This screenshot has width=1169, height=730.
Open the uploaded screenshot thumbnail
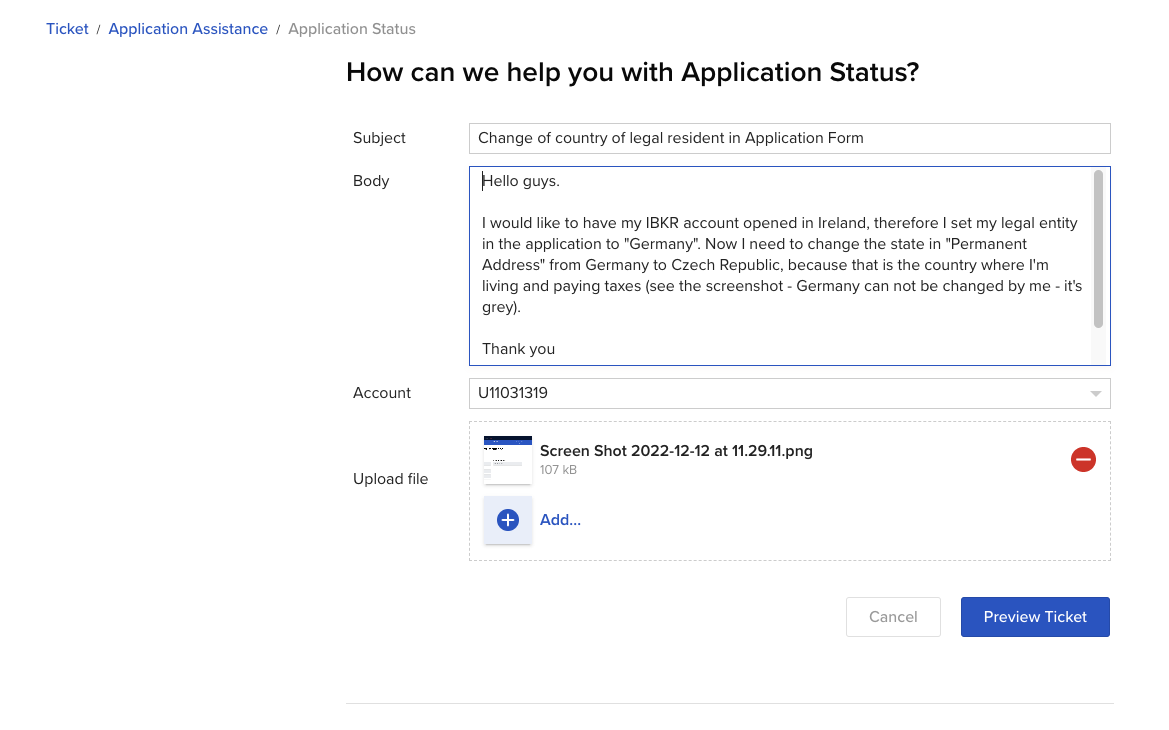click(x=508, y=459)
